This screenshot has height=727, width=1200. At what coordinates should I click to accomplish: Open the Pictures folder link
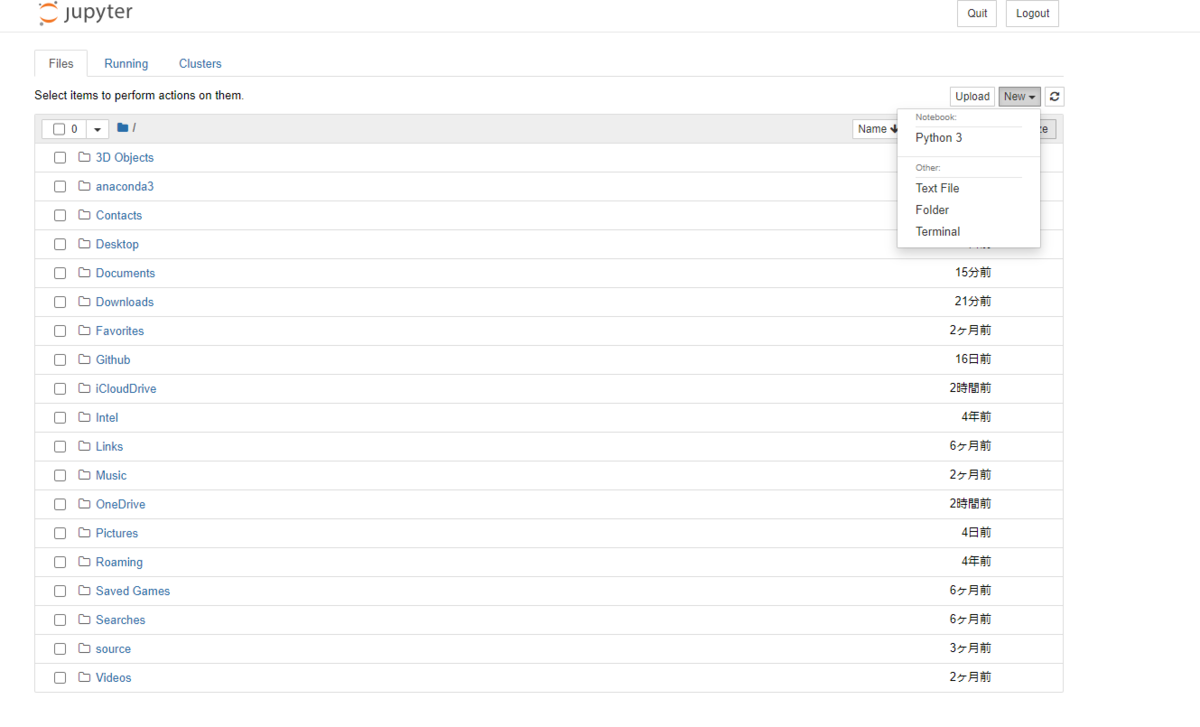point(117,533)
